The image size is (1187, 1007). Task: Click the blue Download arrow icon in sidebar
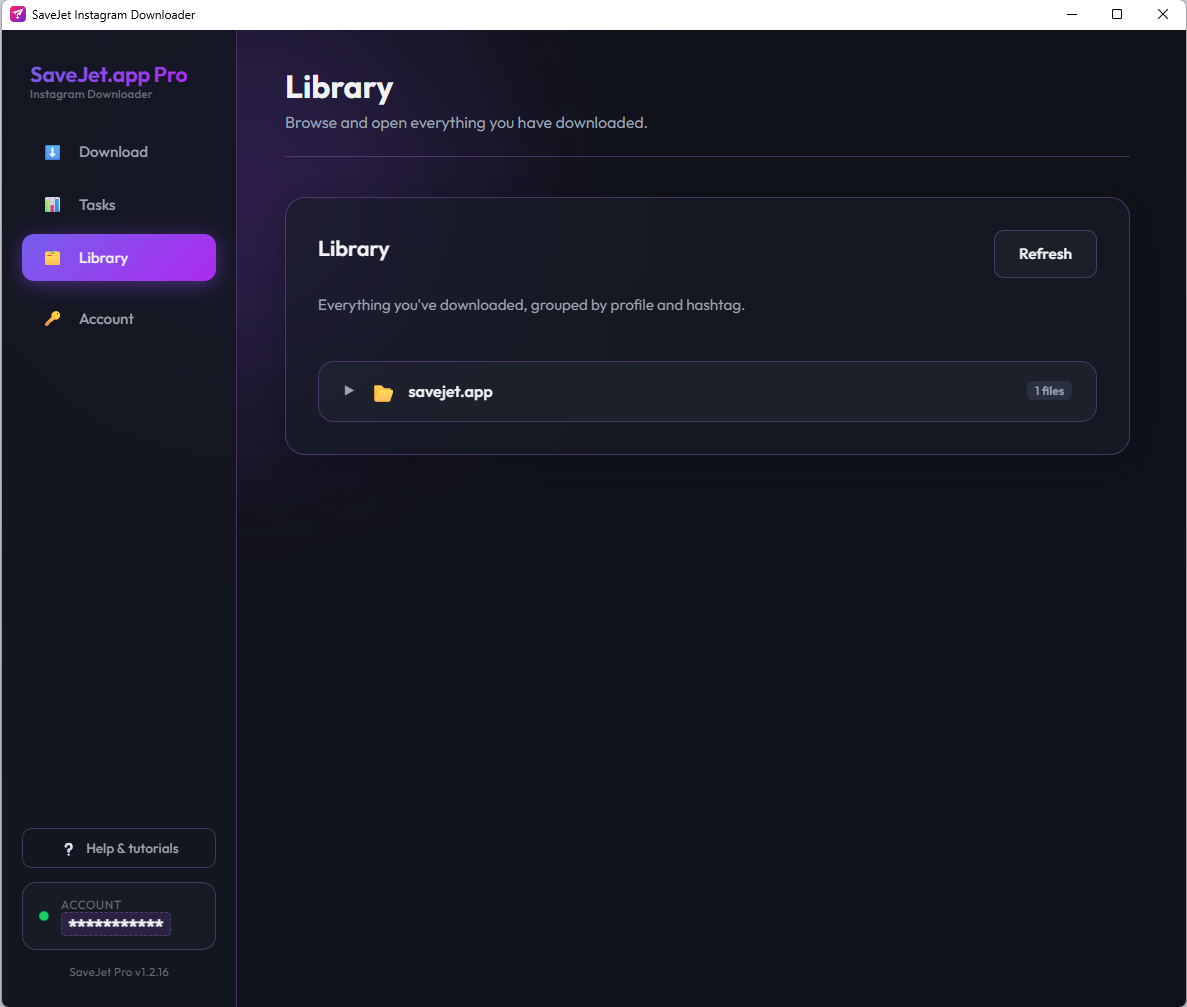pyautogui.click(x=52, y=152)
